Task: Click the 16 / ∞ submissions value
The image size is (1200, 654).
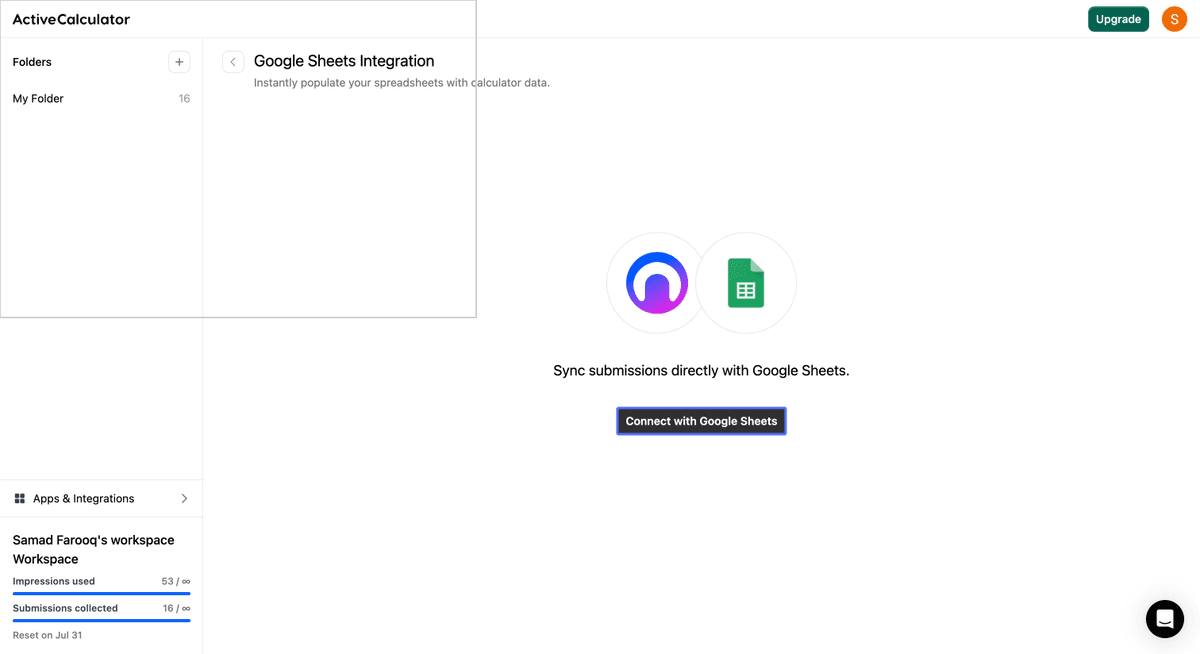Action: 176,608
